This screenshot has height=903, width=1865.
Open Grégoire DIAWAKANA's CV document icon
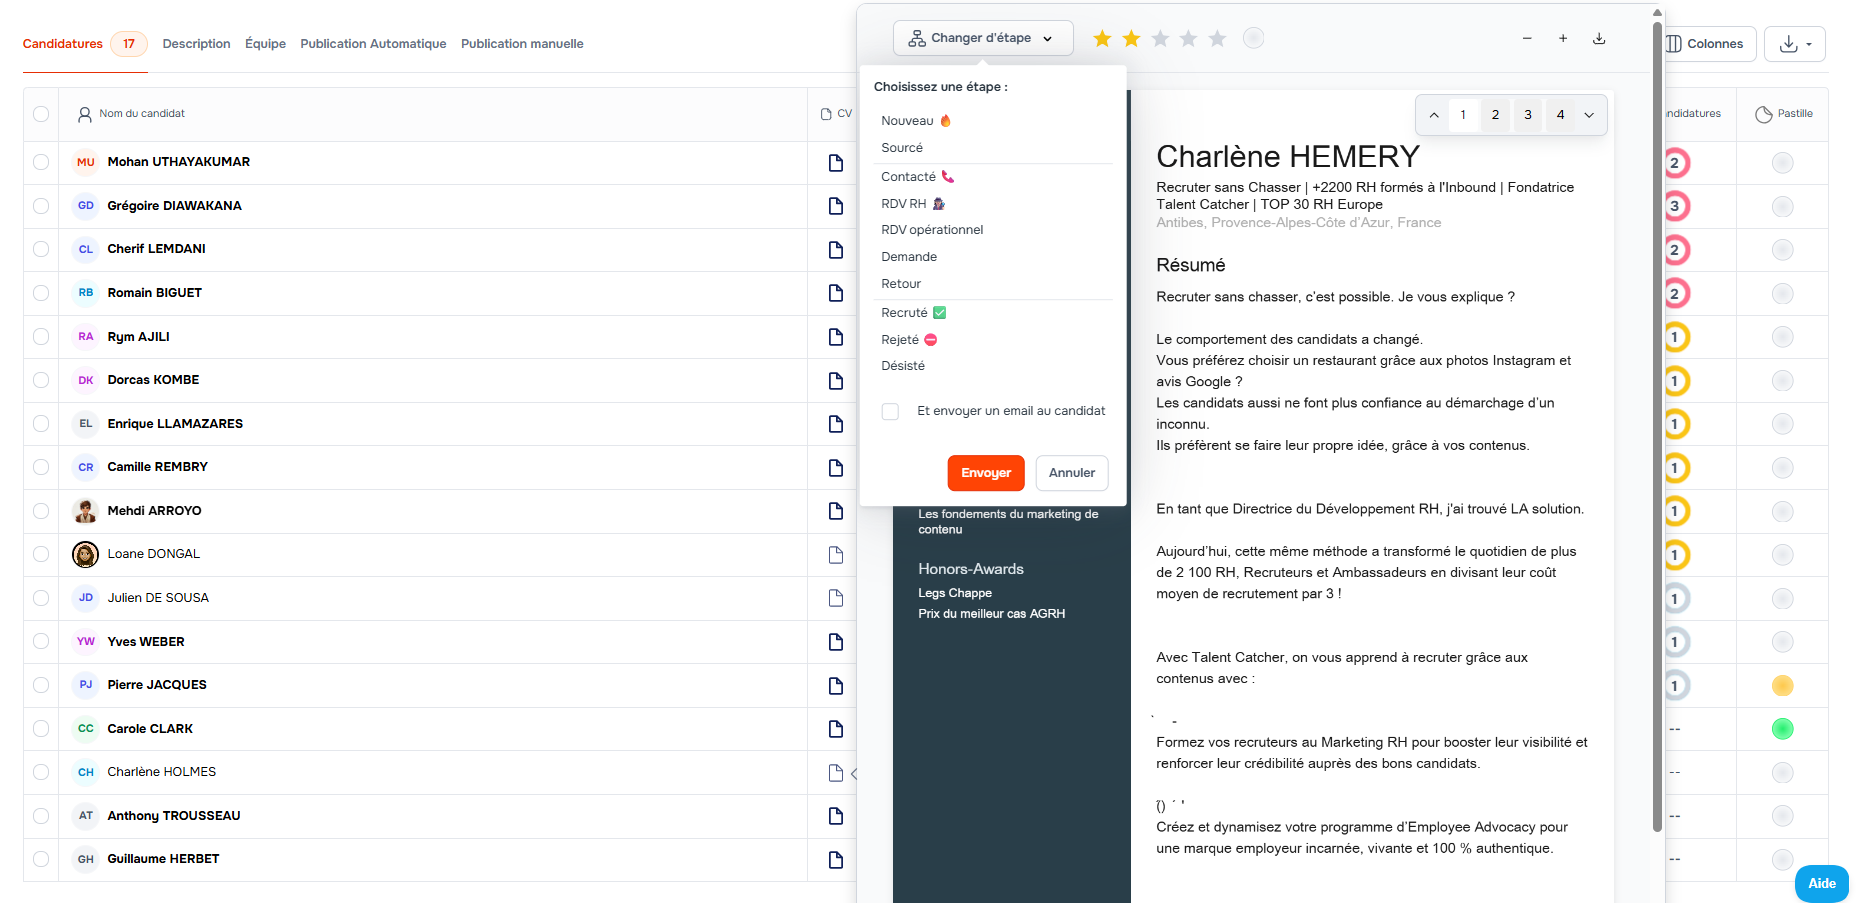click(x=836, y=206)
